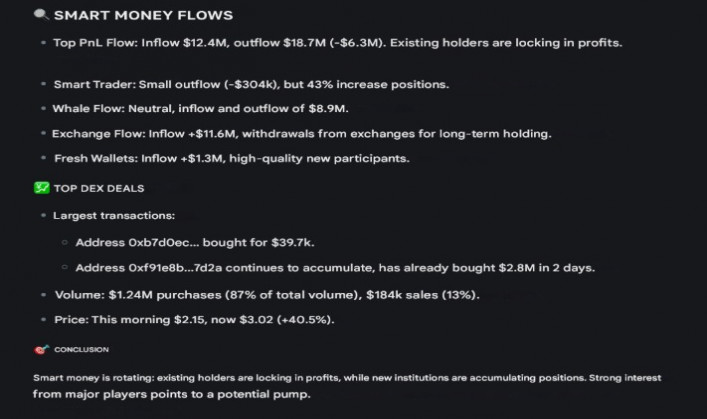Click the hollow bullet before address 0xf91e8b
The width and height of the screenshot is (707, 419).
click(65, 267)
